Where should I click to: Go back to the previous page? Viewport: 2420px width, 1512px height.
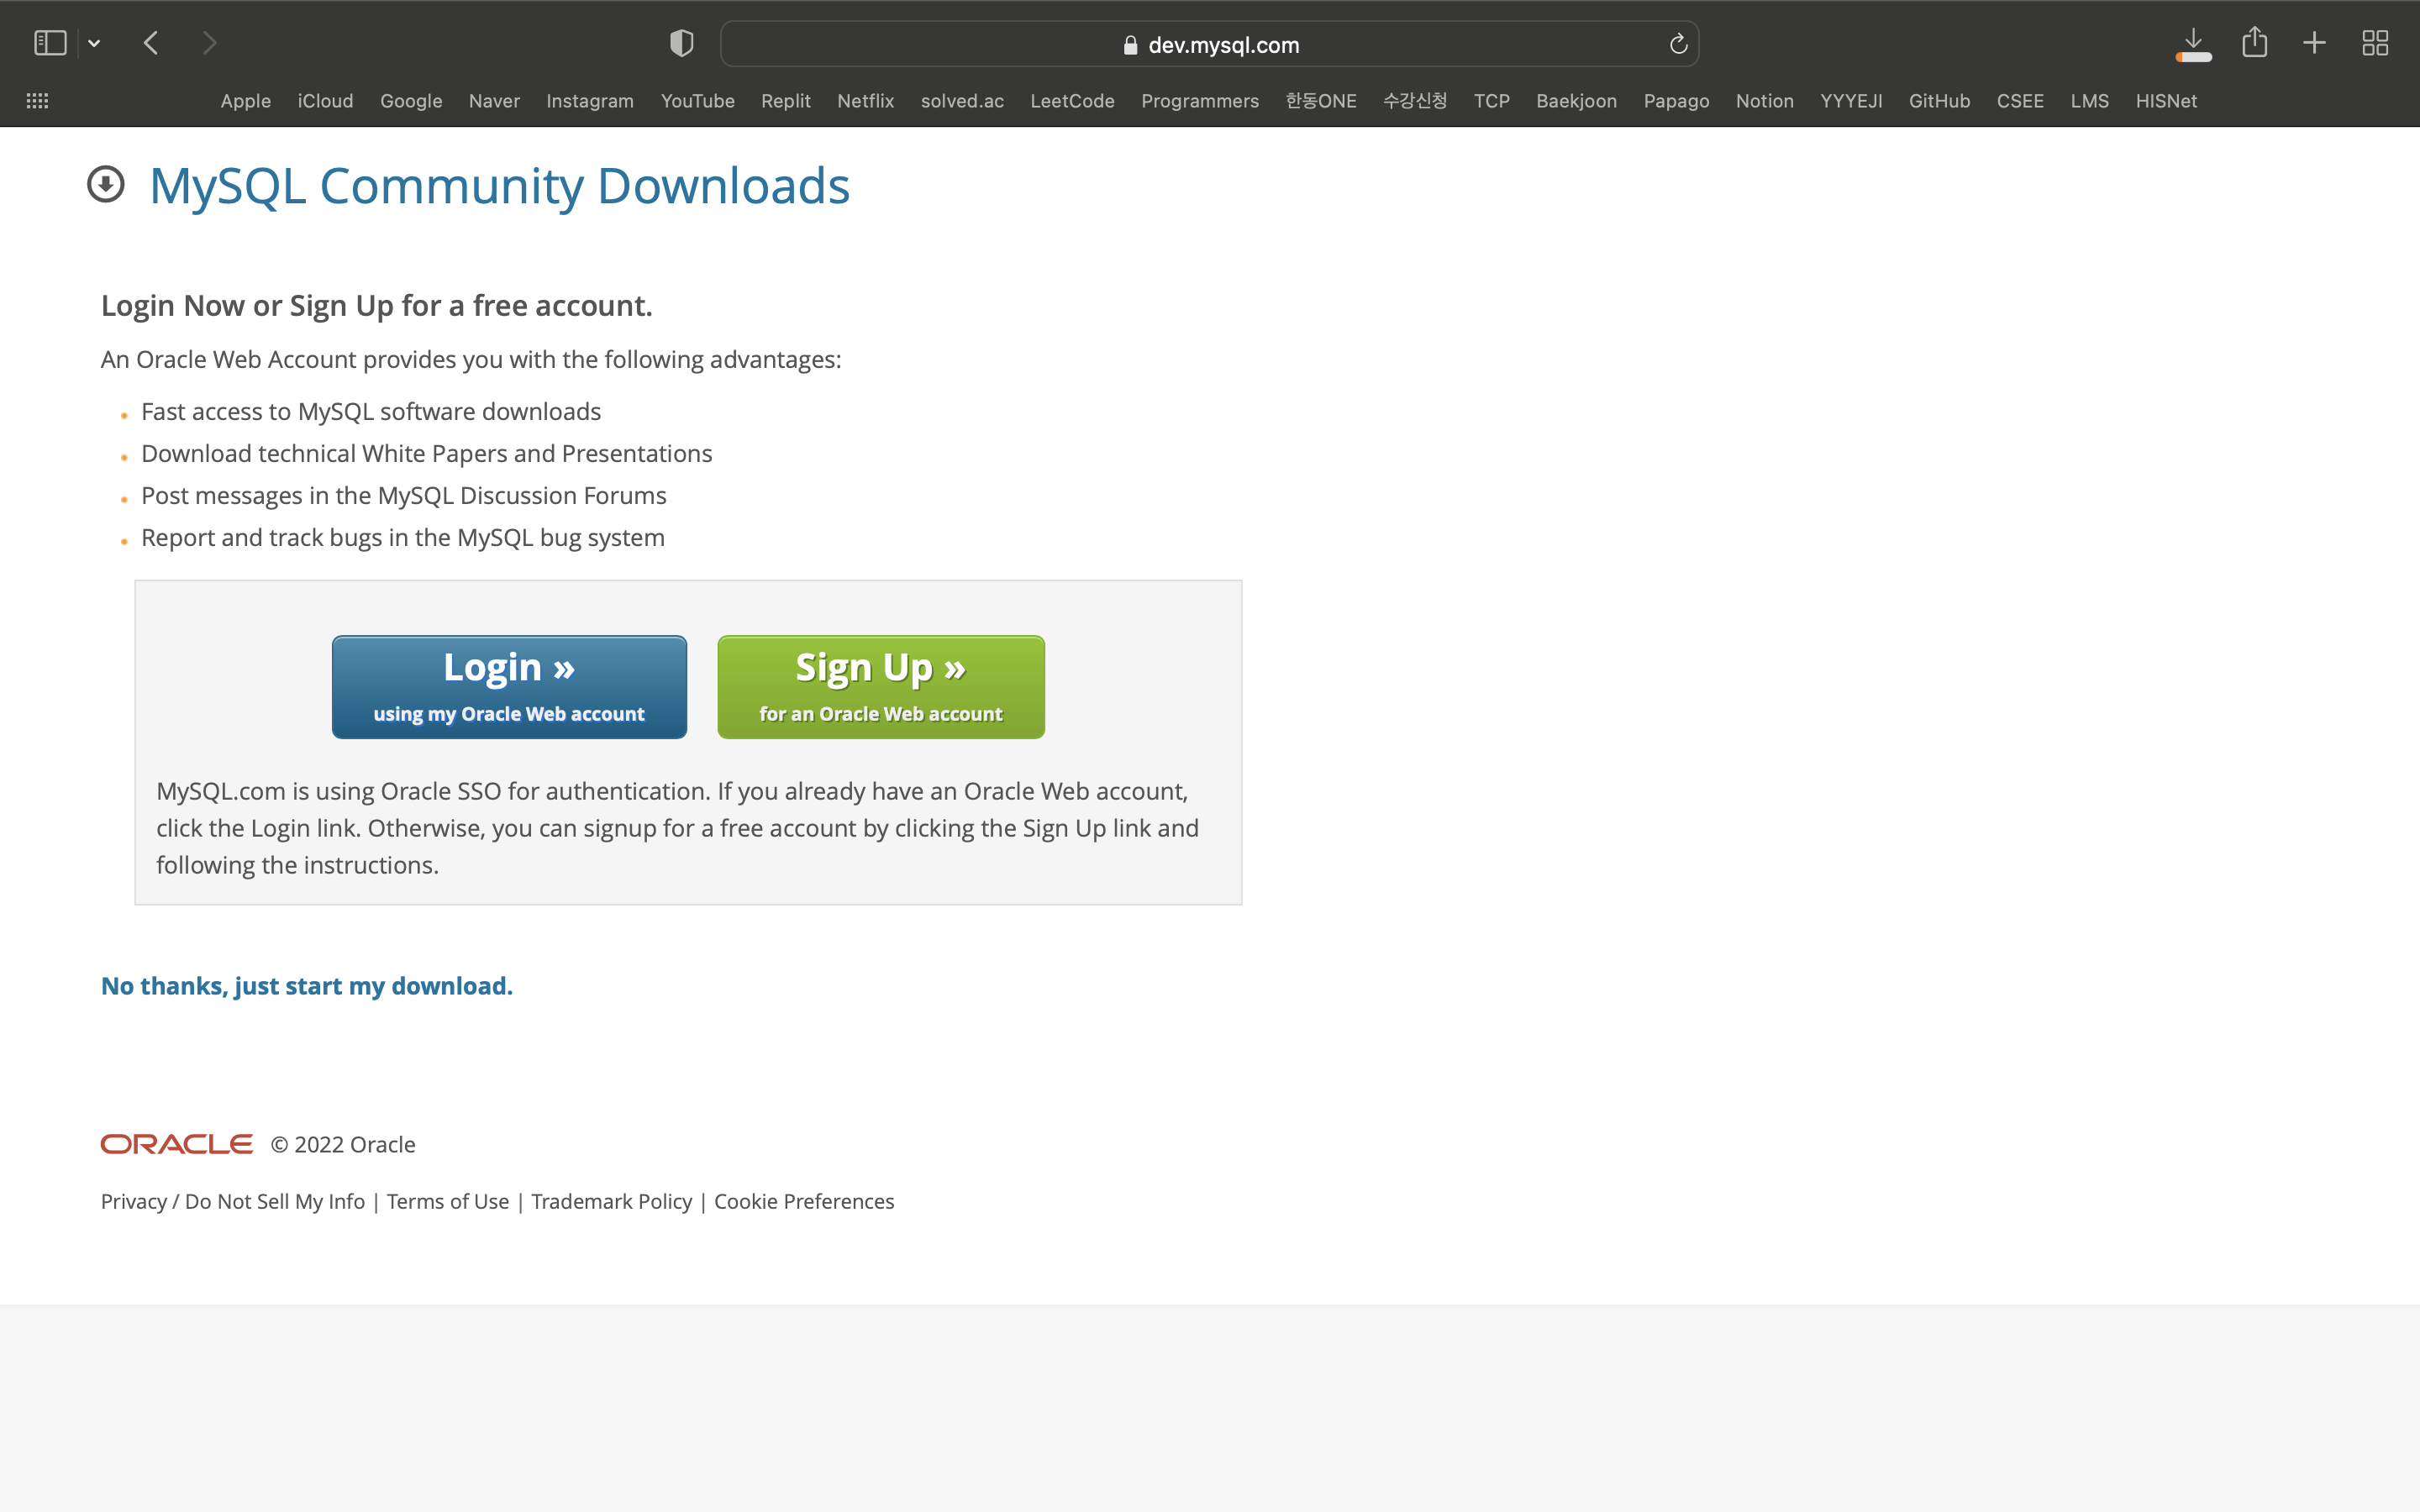[x=151, y=43]
